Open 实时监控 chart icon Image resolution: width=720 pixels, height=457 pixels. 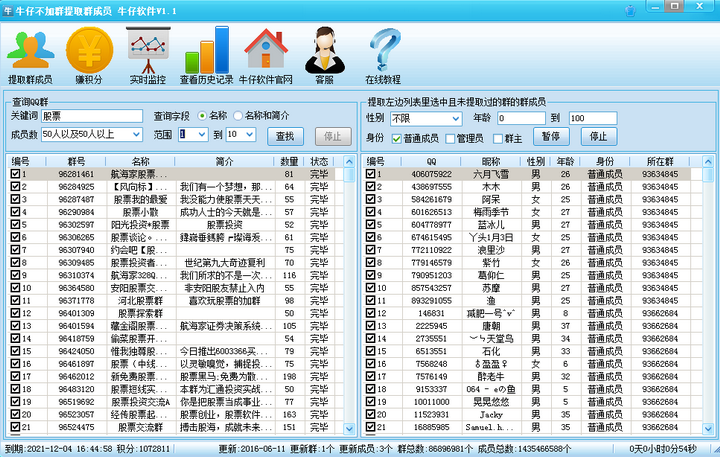(148, 48)
